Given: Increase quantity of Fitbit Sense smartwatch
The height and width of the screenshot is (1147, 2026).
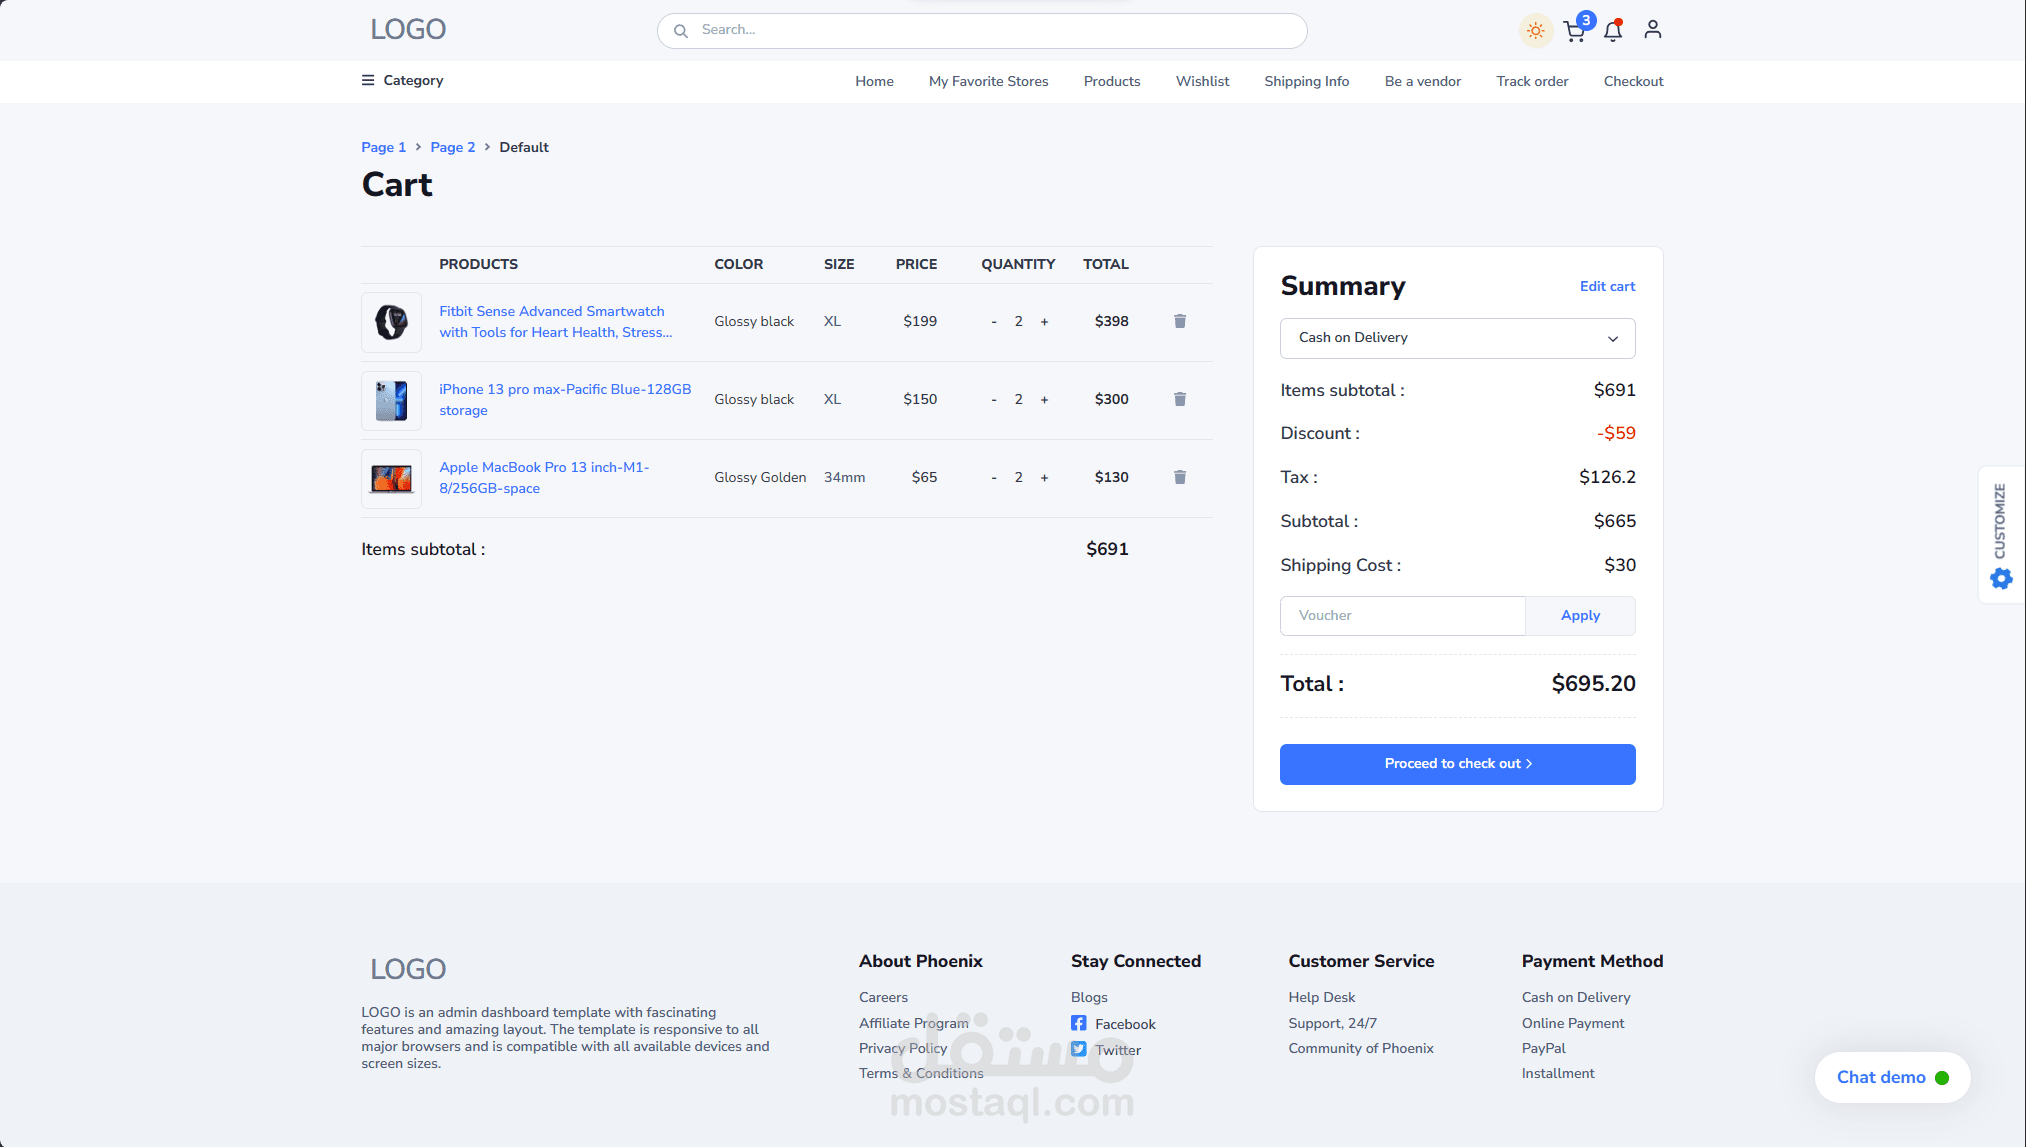Looking at the screenshot, I should [1044, 322].
